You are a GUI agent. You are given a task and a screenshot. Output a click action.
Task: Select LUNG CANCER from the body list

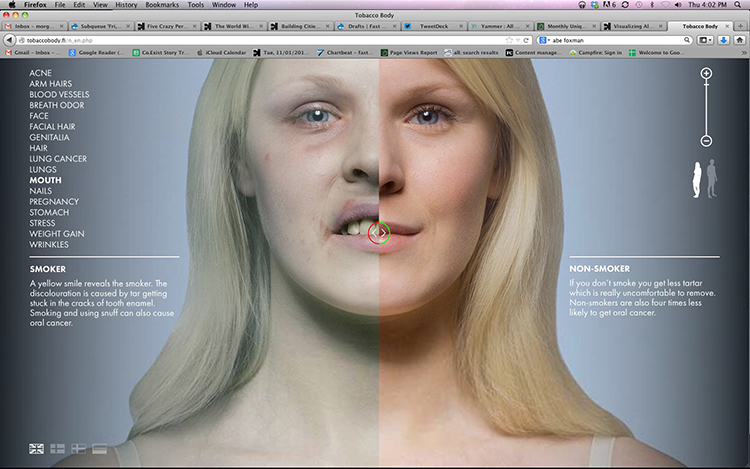tap(57, 159)
